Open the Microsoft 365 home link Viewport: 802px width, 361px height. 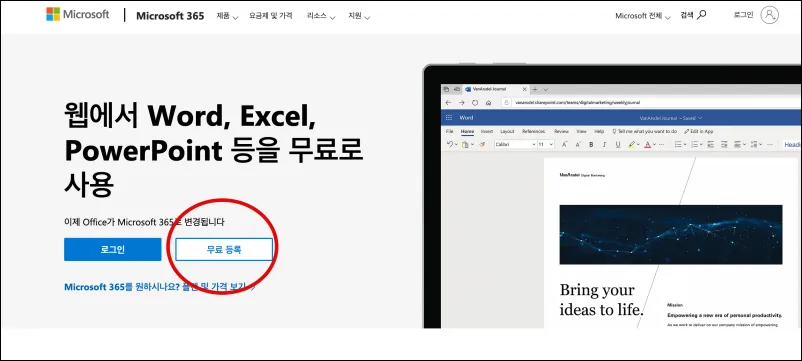(x=170, y=16)
